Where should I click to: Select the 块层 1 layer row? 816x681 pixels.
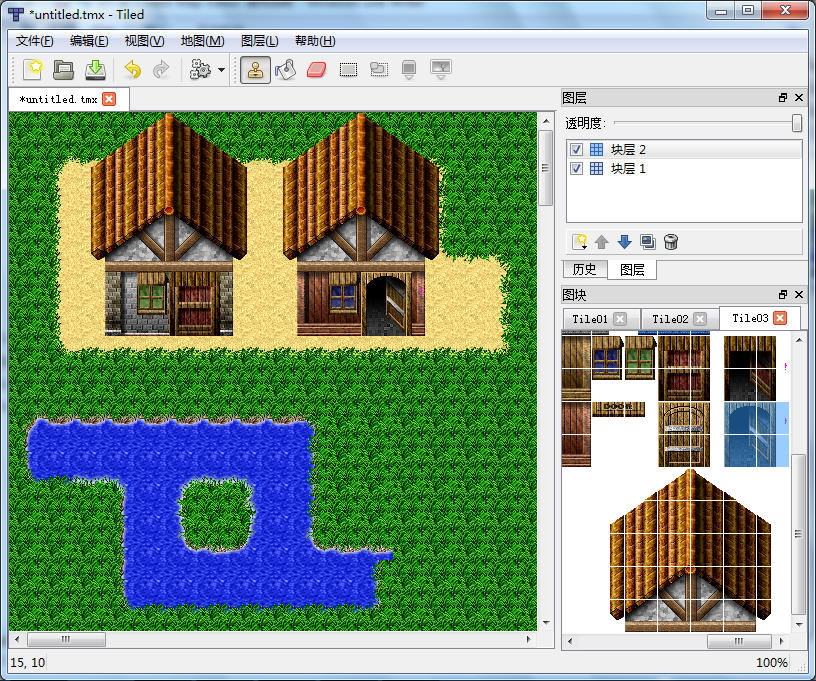click(684, 169)
